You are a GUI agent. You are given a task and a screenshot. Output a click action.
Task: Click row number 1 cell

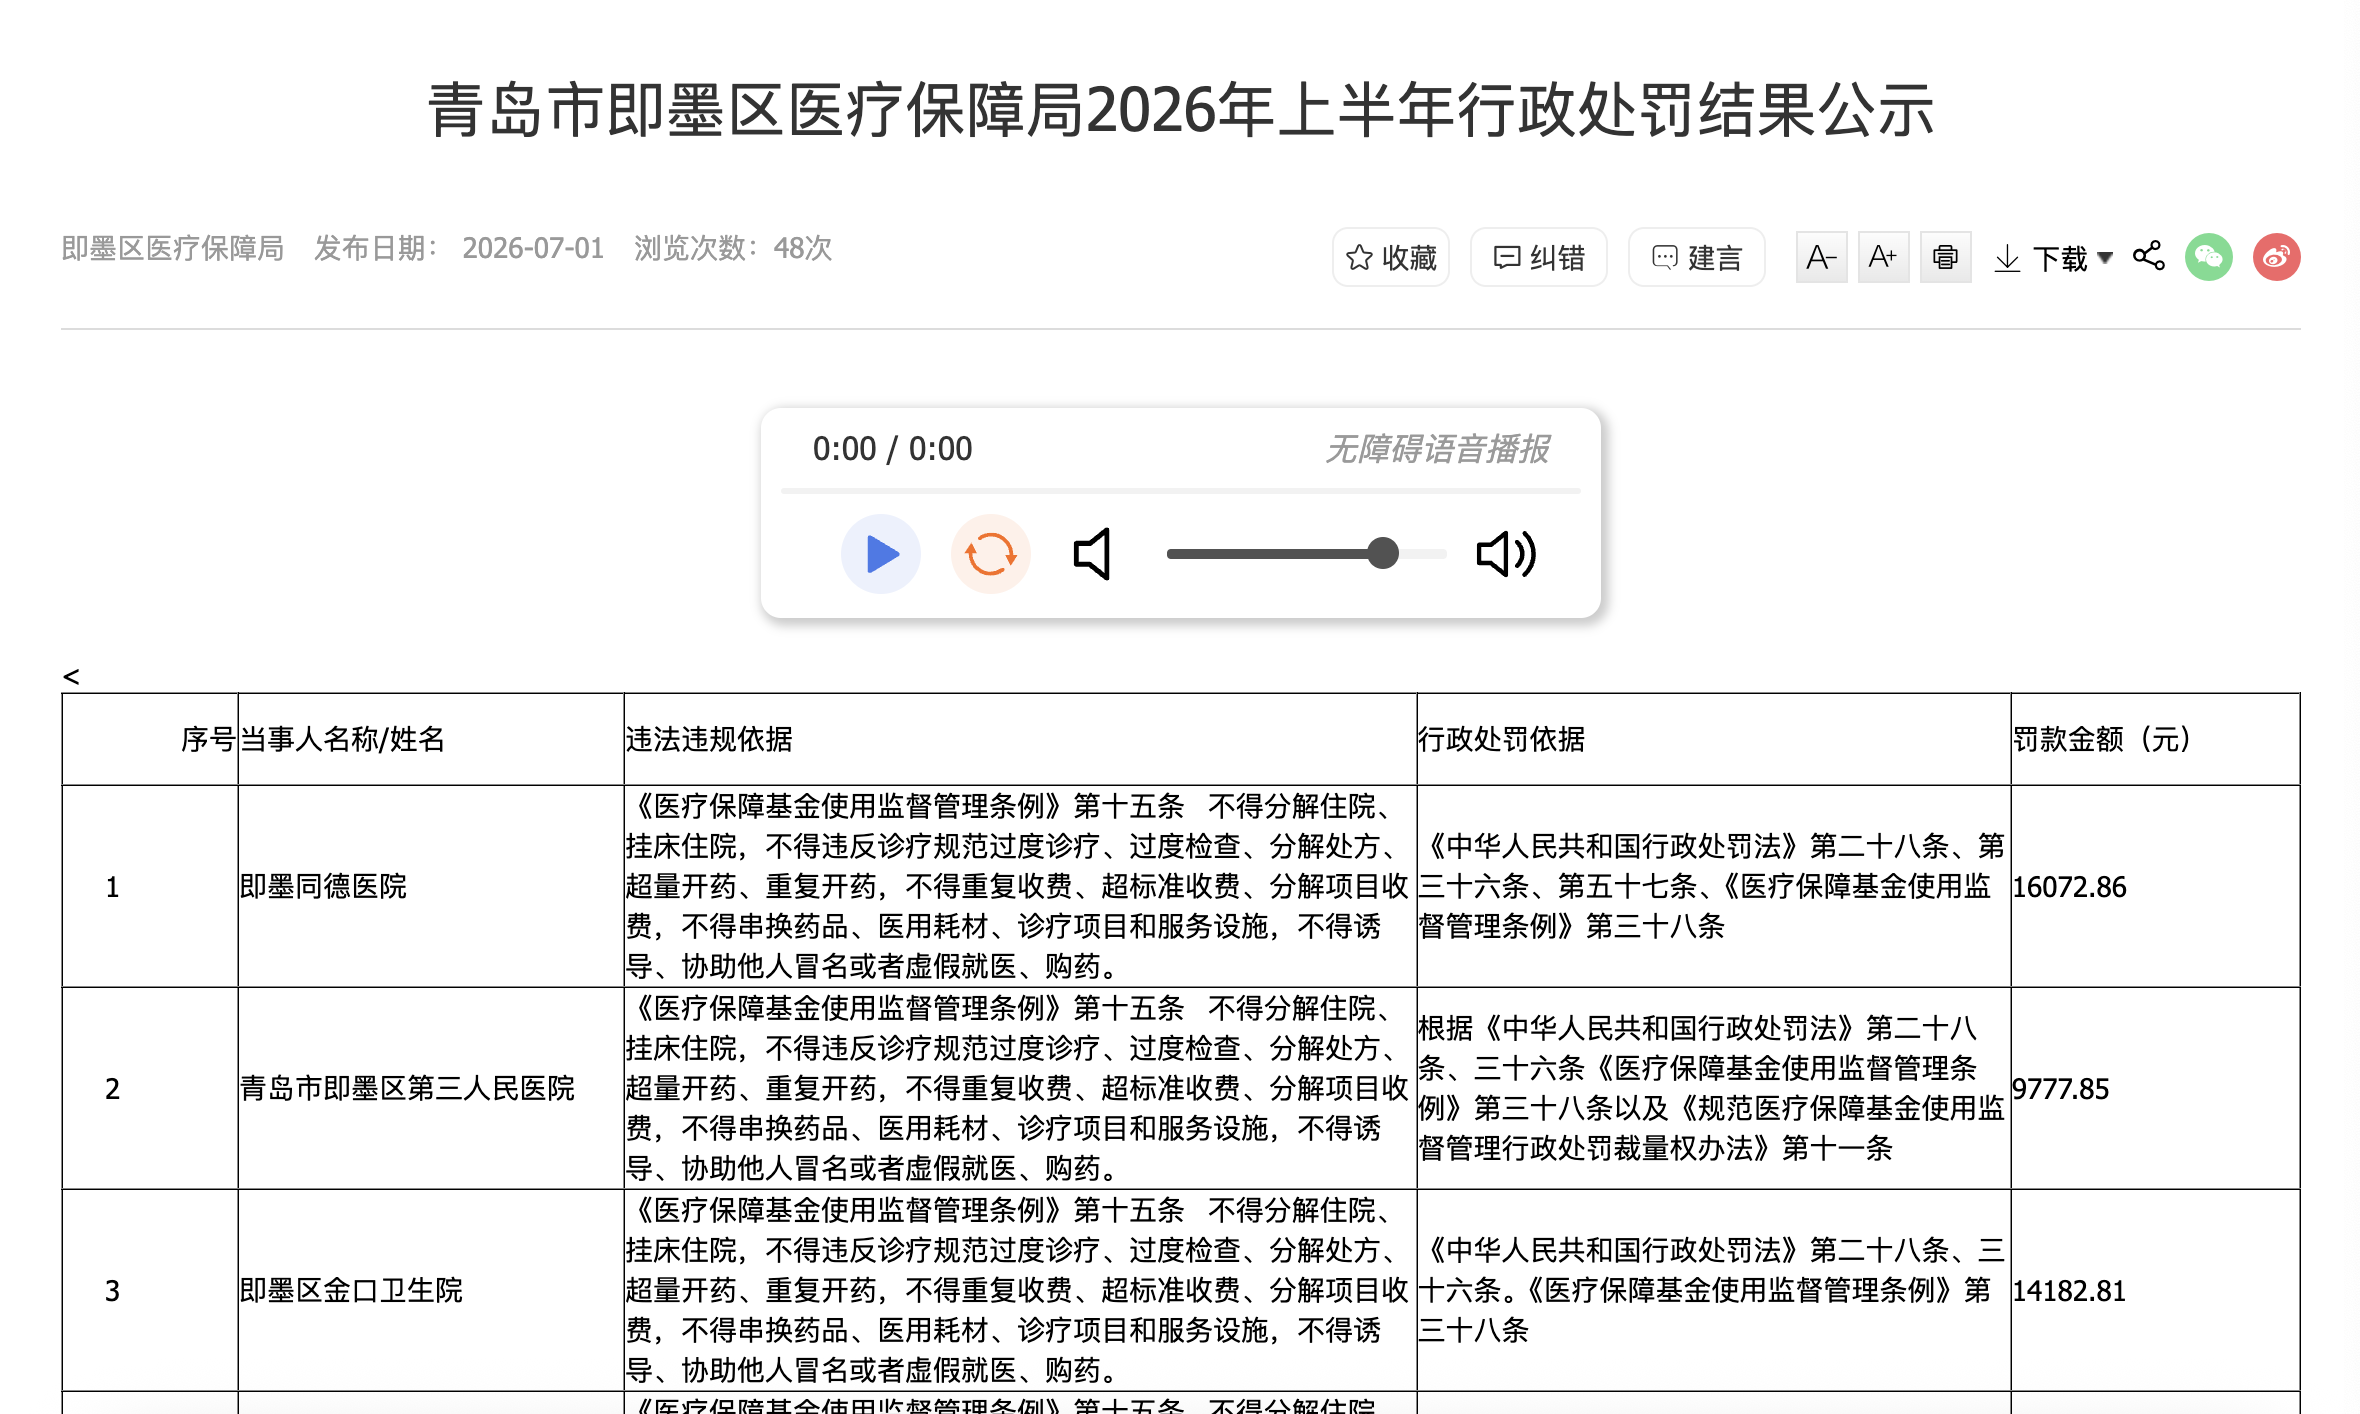click(x=150, y=887)
